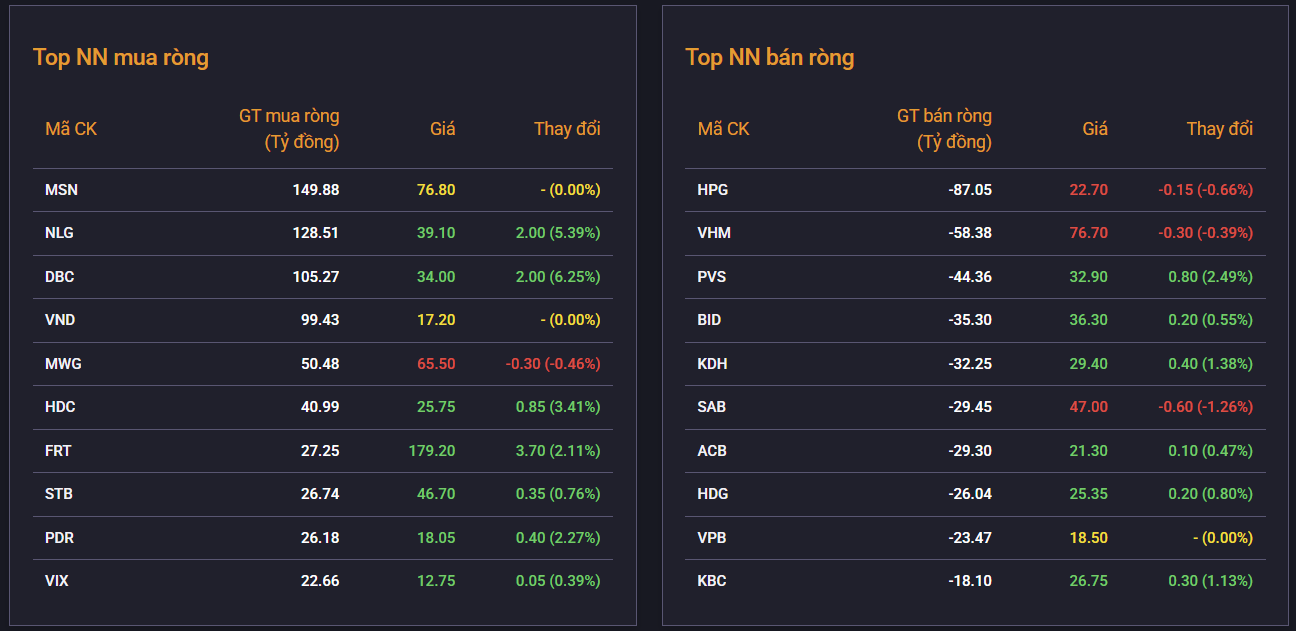This screenshot has height=631, width=1296.
Task: Click VHM price 76.70
Action: tap(1088, 233)
